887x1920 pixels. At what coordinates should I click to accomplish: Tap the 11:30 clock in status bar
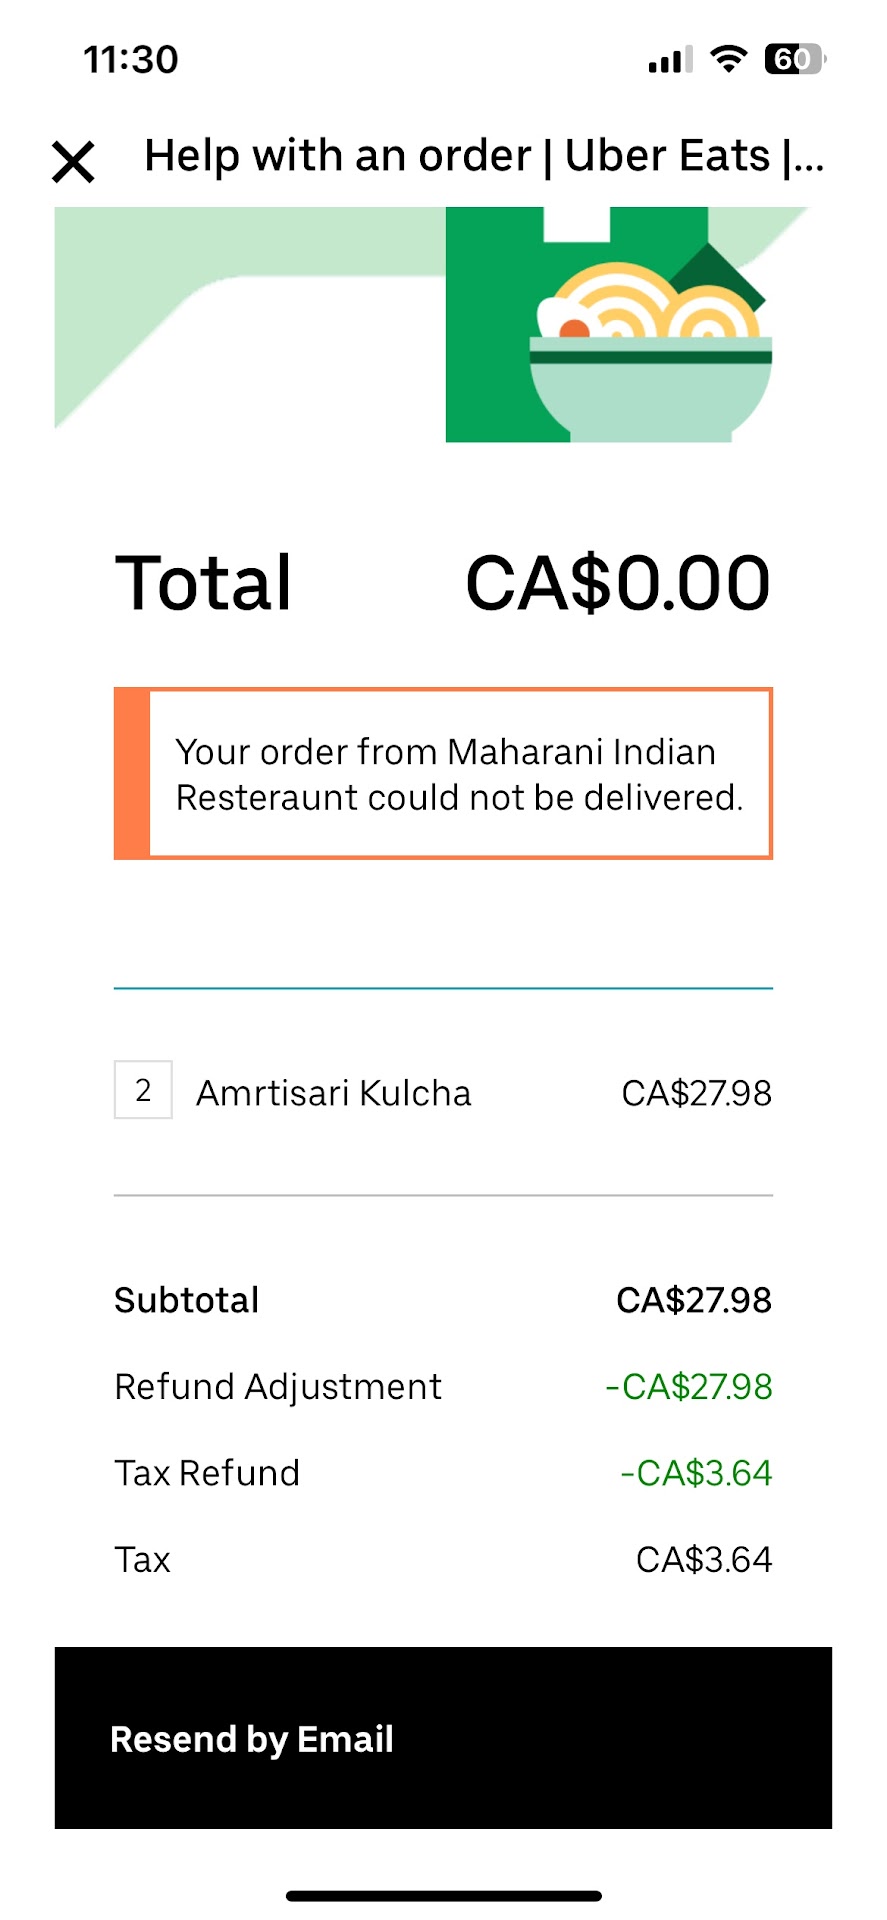click(131, 59)
